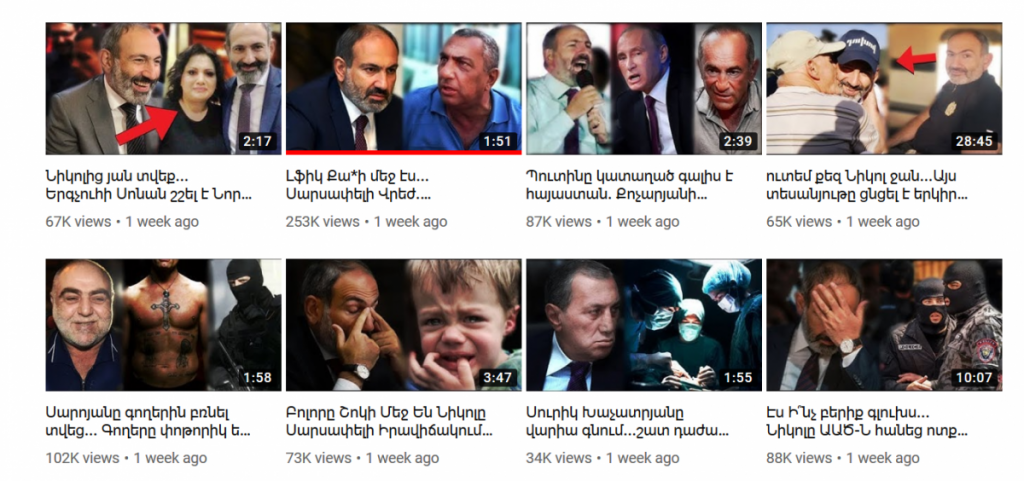
Task: Click the '253K views • 1 week ago' metadata line
Action: click(x=366, y=222)
